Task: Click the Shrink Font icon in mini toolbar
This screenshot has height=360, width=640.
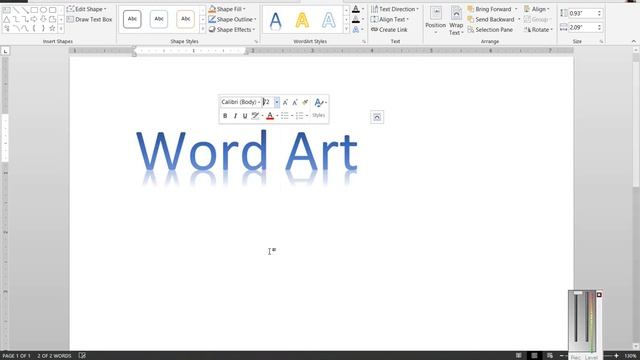Action: click(x=295, y=102)
